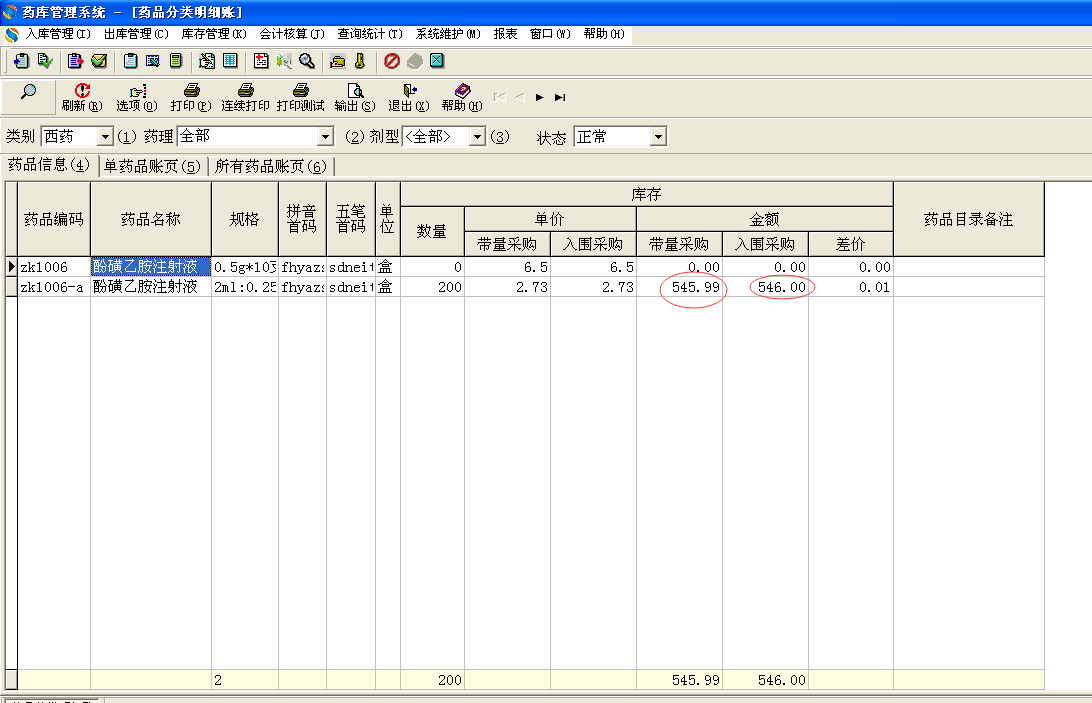Click the clipboard-with-blue-arrow toolbar icon
Viewport: 1092px width, 703px height.
click(x=22, y=61)
